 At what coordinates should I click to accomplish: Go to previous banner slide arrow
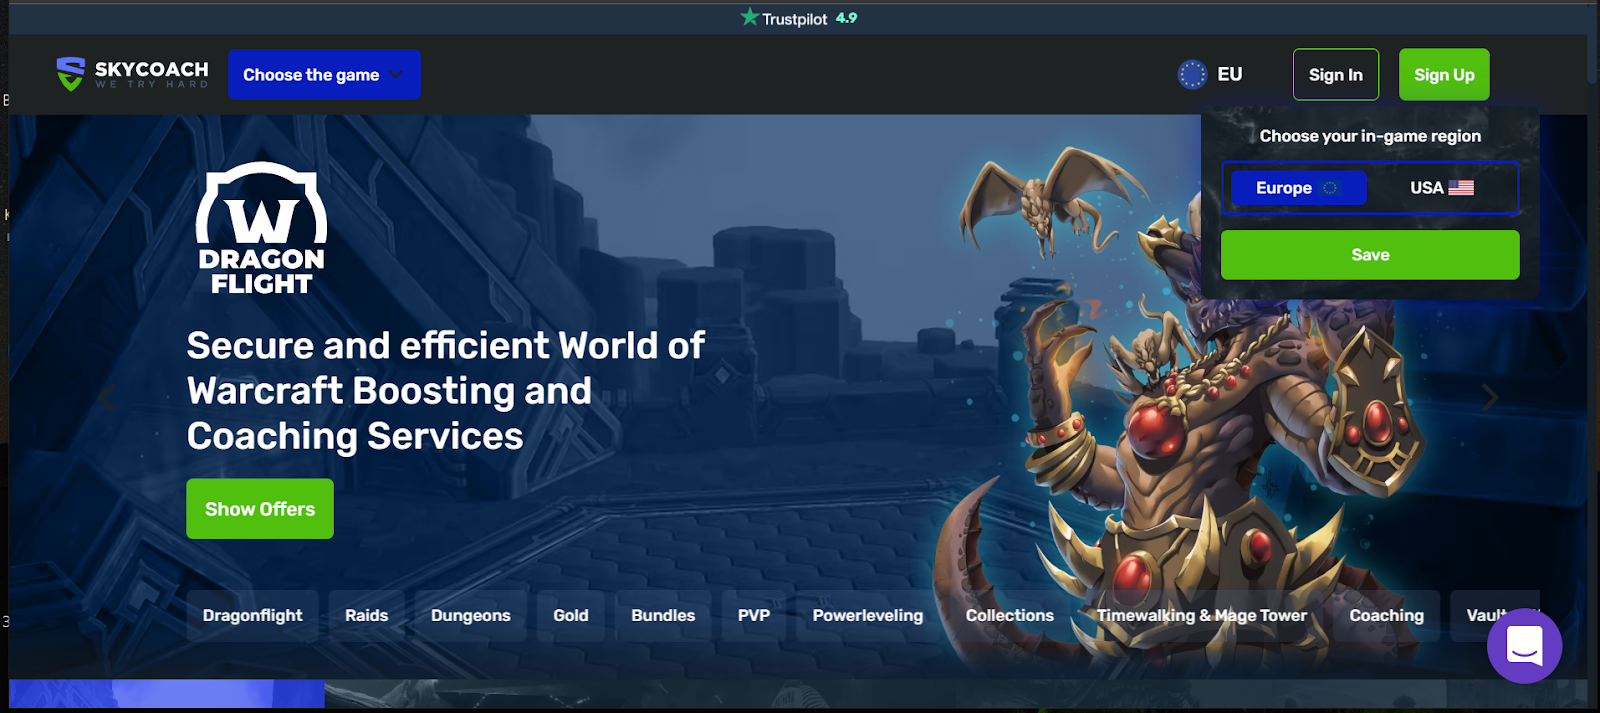click(107, 397)
